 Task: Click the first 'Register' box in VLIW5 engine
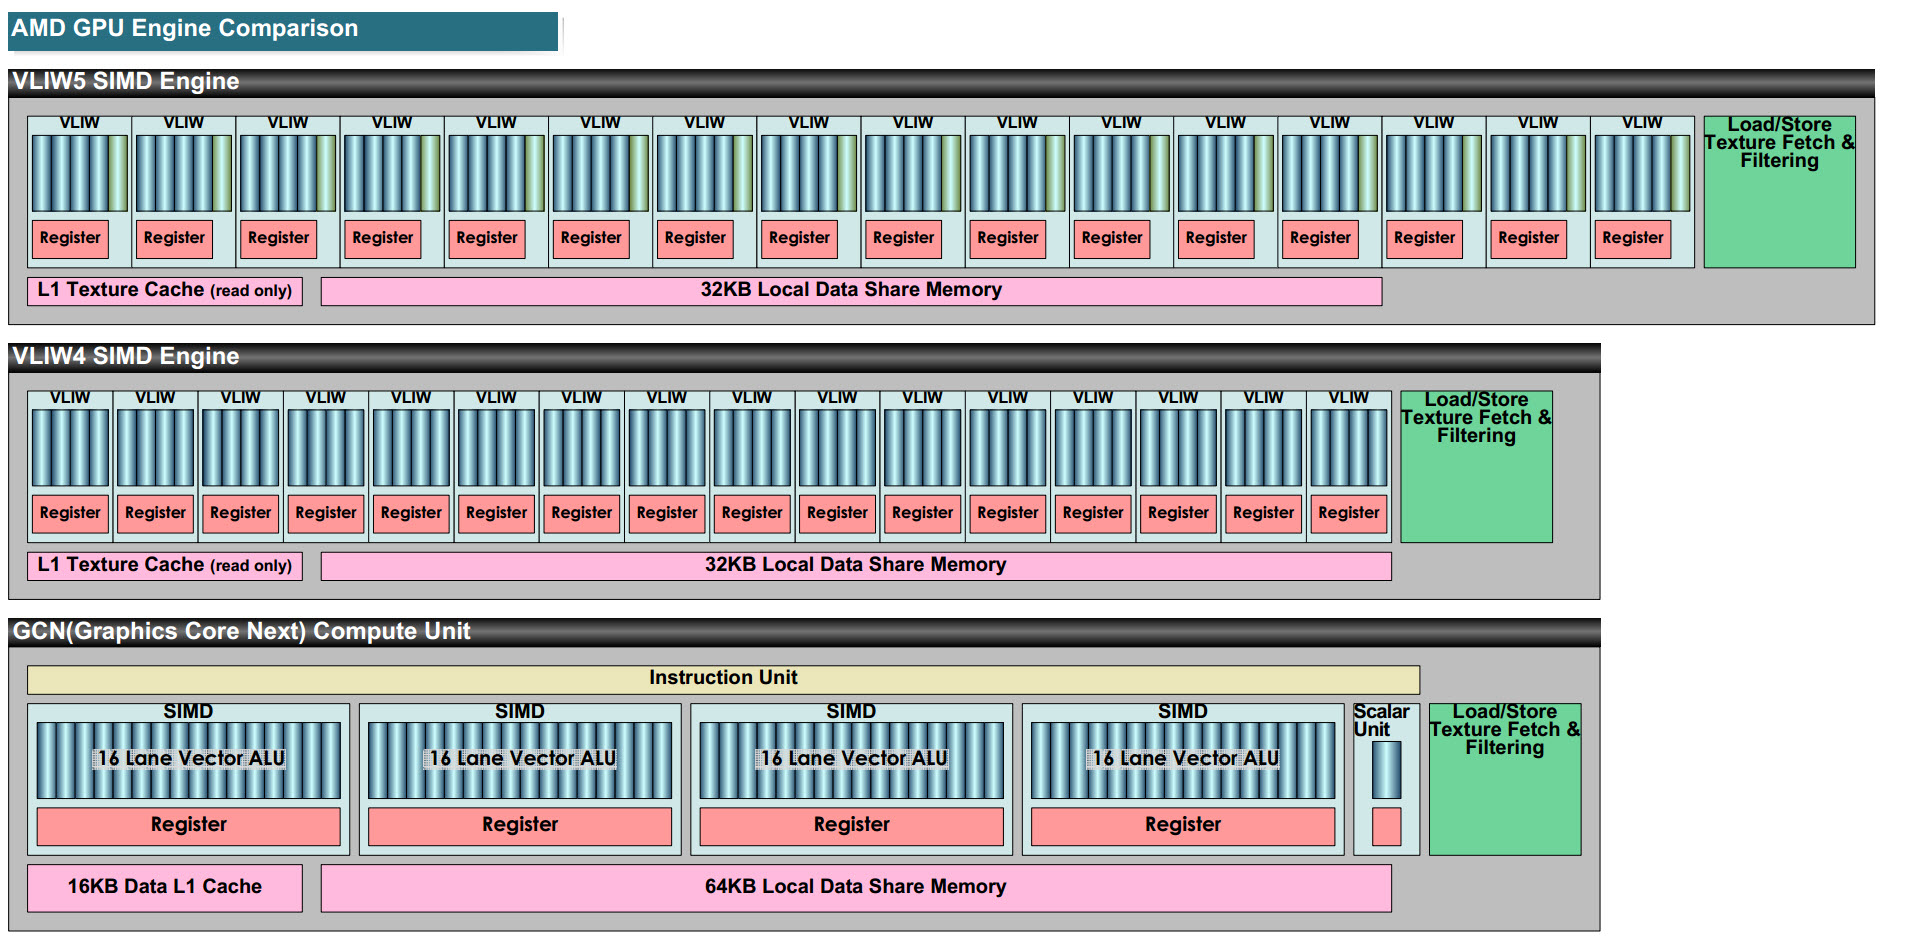70,239
